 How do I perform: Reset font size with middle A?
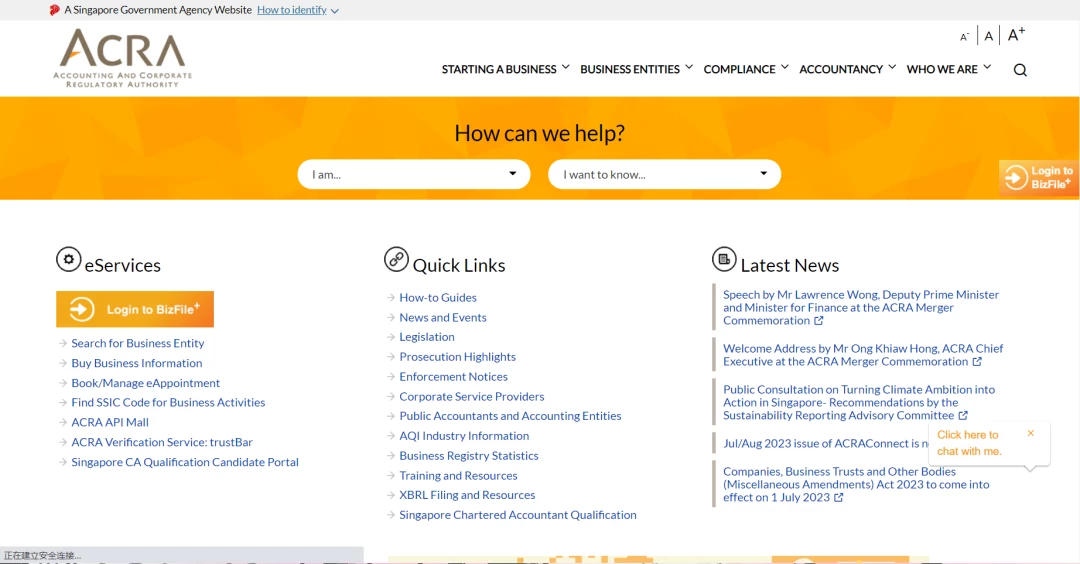(988, 36)
